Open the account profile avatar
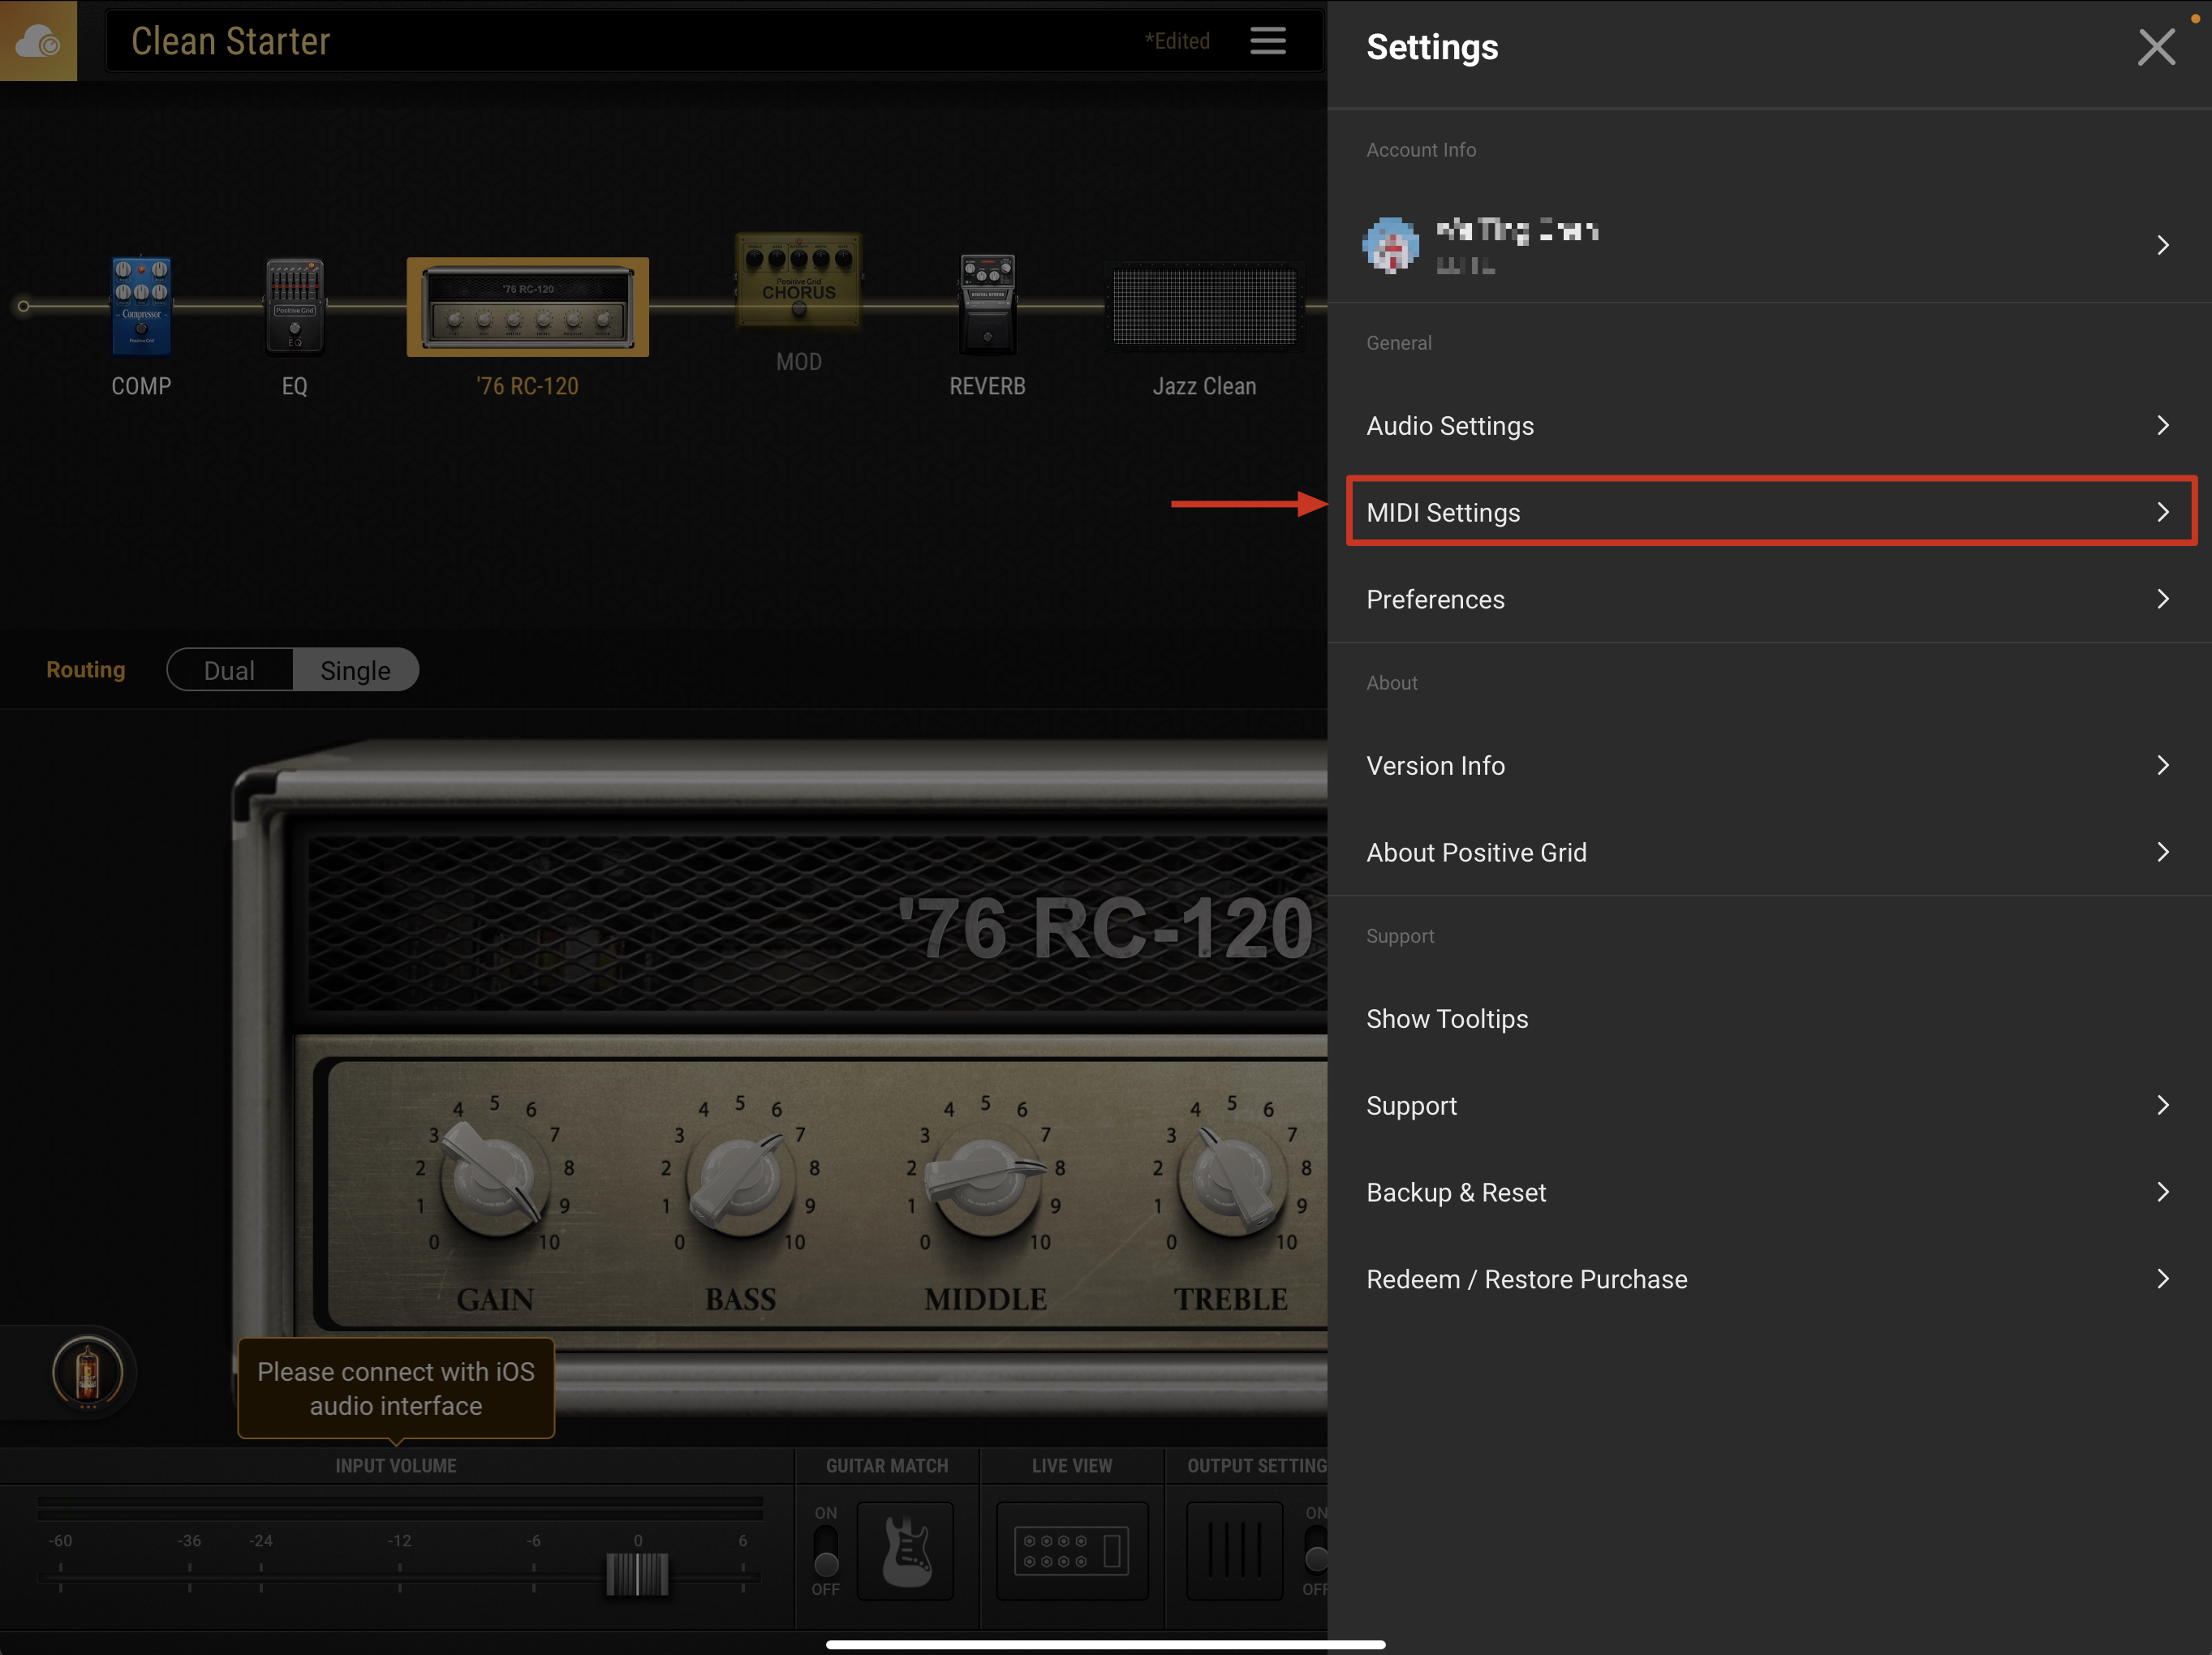The height and width of the screenshot is (1655, 2212). 1391,245
